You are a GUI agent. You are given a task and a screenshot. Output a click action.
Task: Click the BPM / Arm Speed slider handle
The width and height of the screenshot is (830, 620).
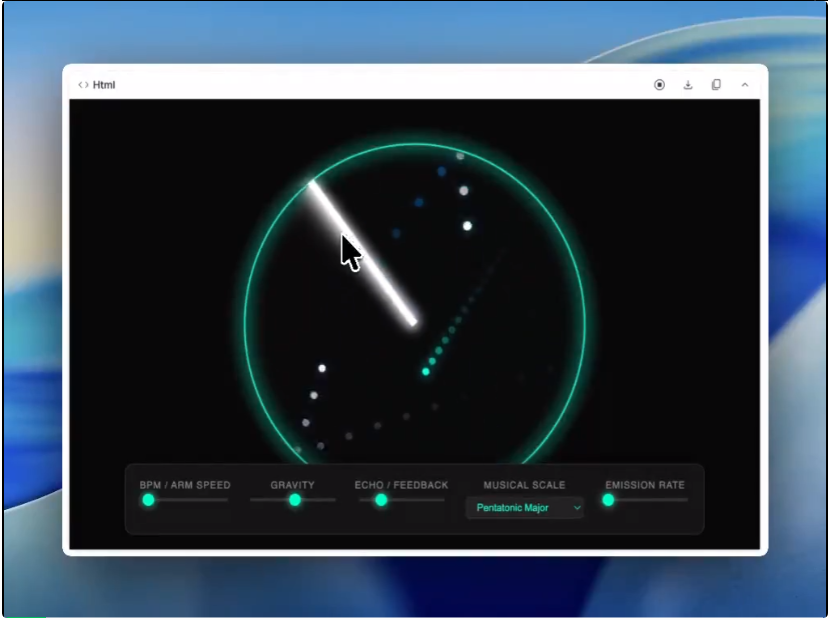pos(148,500)
